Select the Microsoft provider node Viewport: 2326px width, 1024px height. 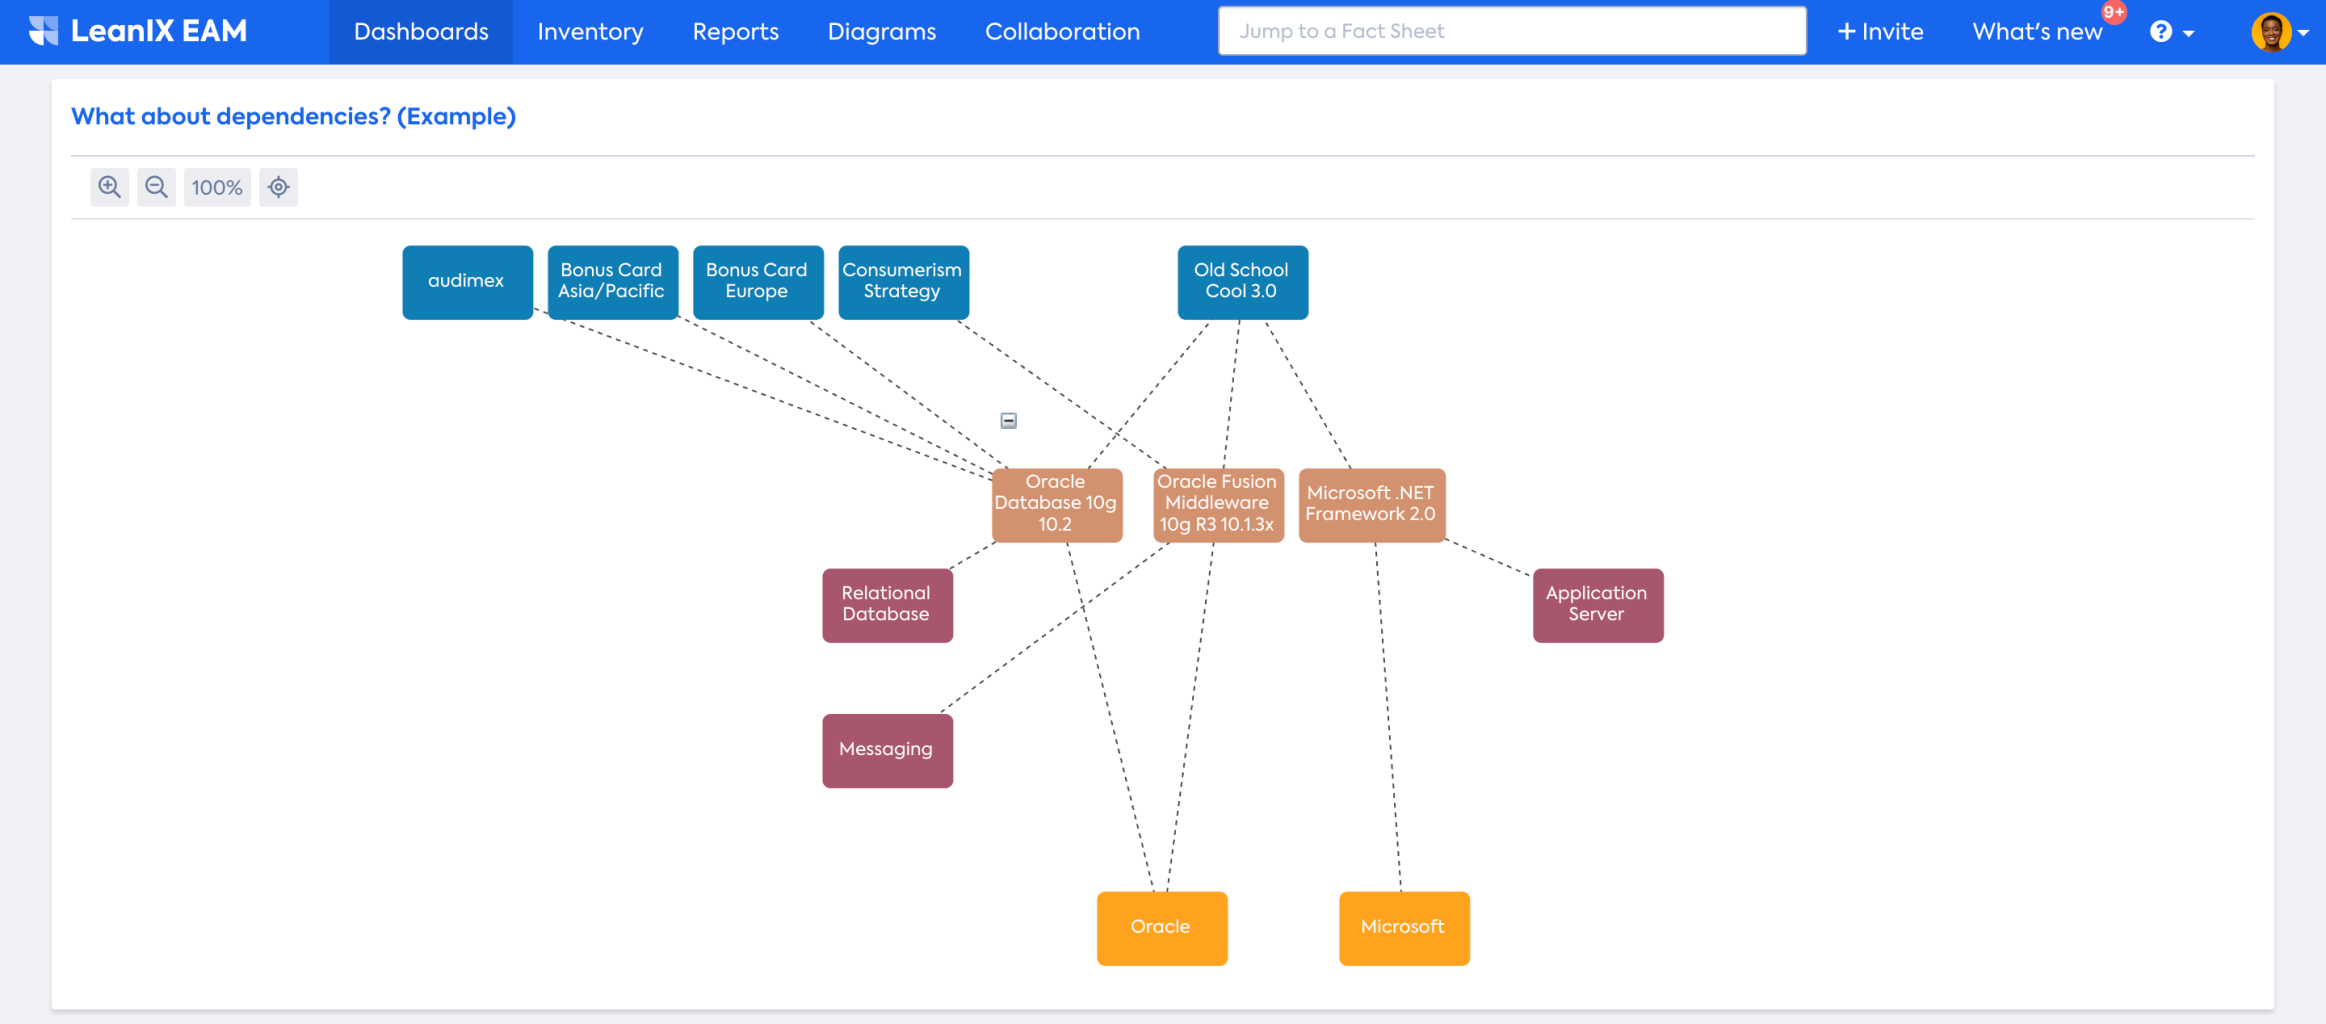(1404, 928)
